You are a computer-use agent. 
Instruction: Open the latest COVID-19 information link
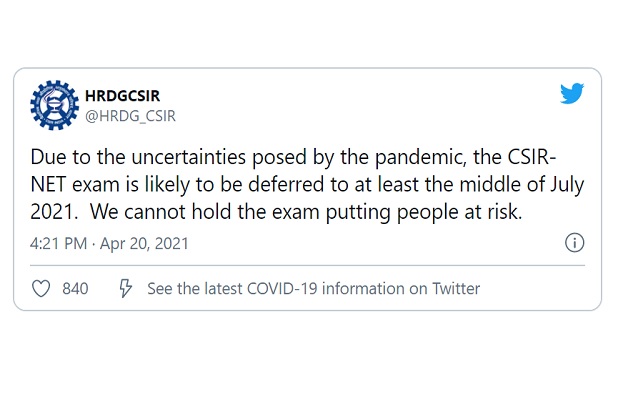313,289
